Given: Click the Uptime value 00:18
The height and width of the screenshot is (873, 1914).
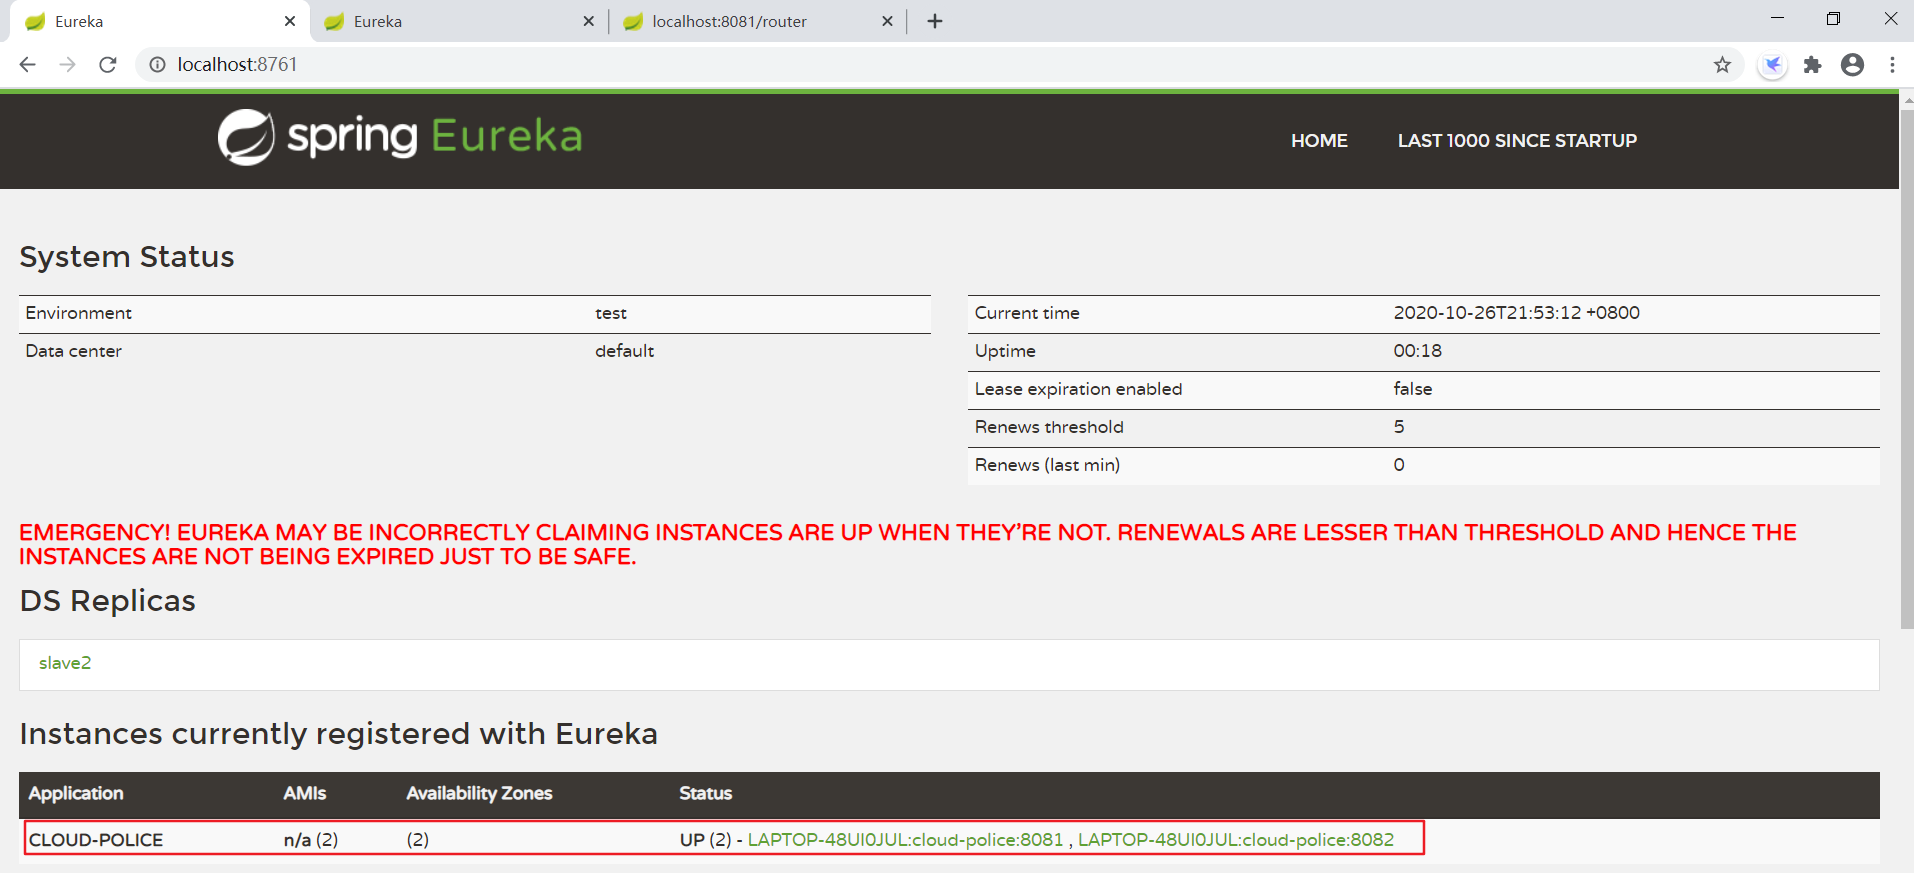Looking at the screenshot, I should (1417, 351).
